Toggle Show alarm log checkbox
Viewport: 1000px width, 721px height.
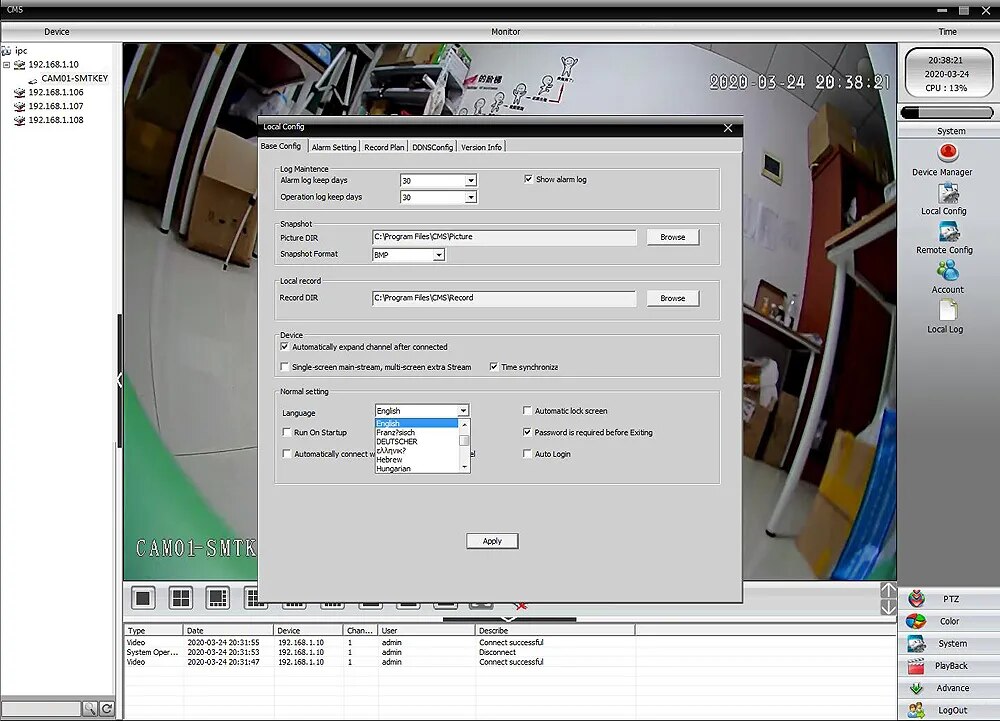click(528, 179)
